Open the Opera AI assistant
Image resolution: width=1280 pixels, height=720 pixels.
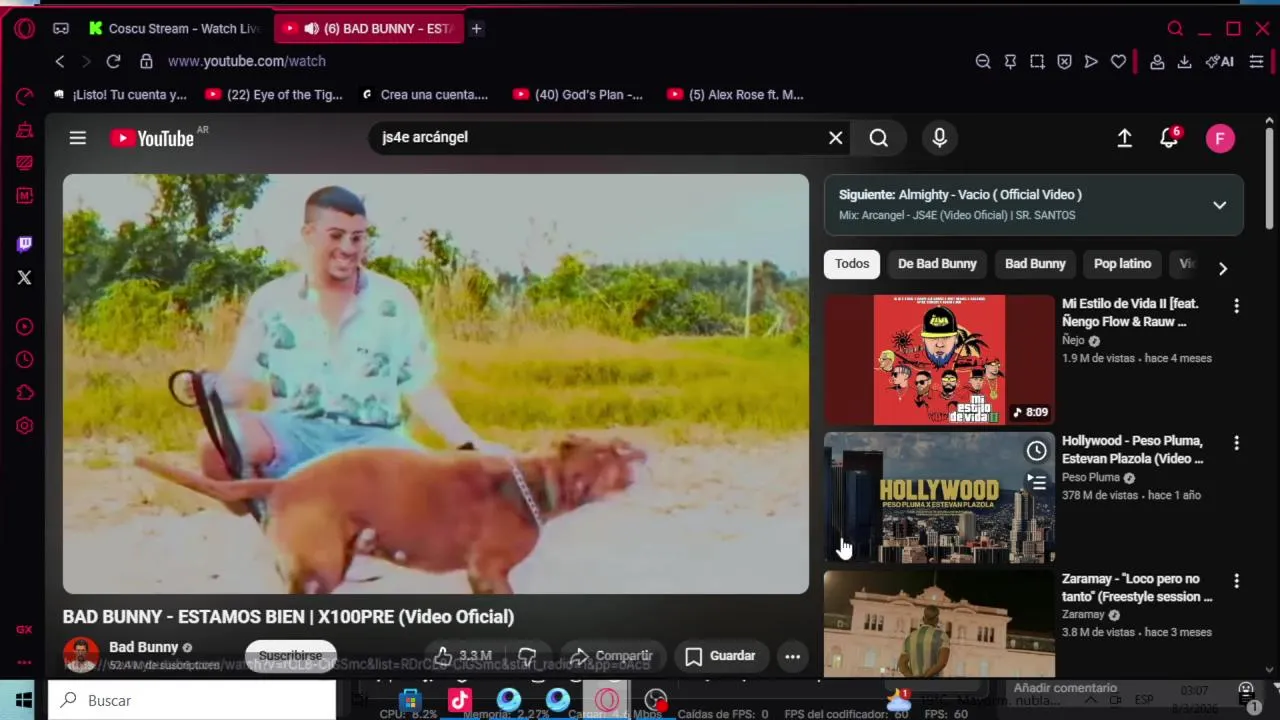[1220, 61]
